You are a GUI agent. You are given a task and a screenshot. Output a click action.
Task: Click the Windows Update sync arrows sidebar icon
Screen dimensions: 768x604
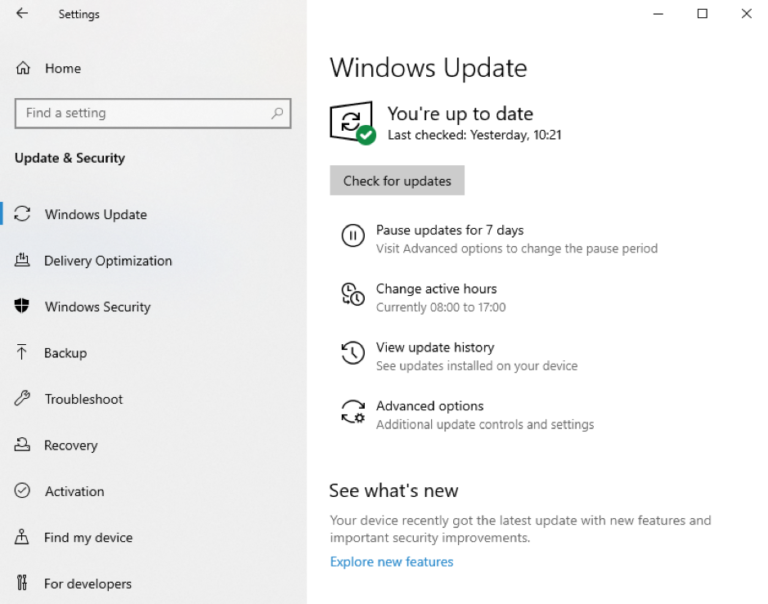click(22, 214)
